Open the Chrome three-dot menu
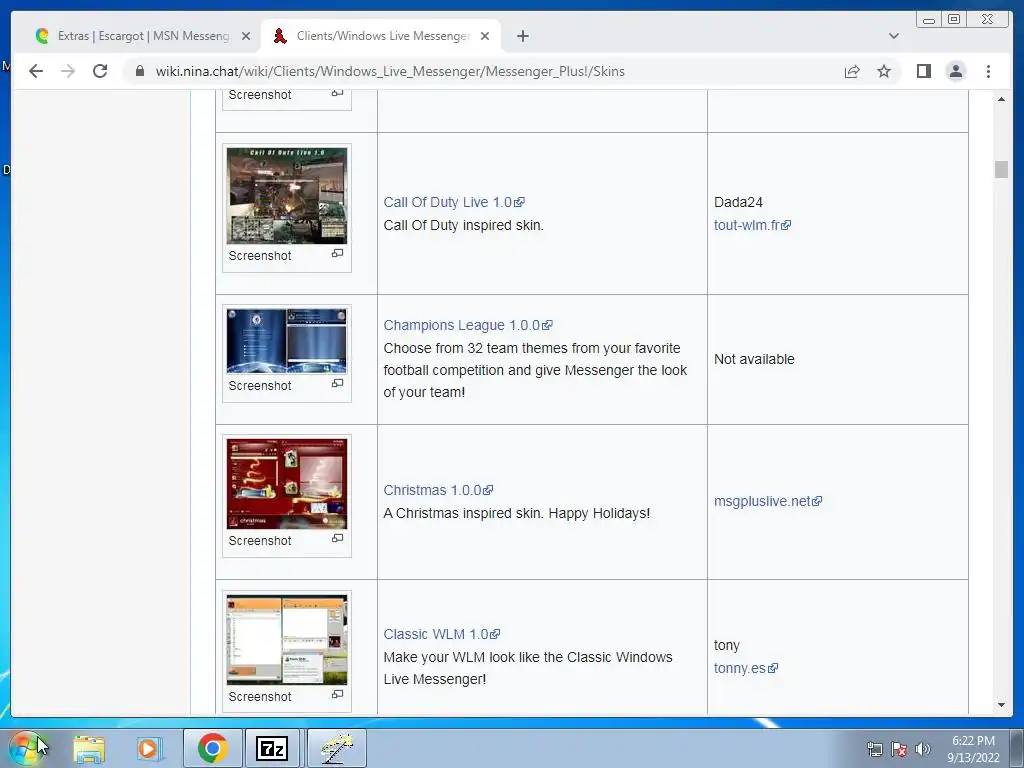This screenshot has width=1024, height=768. pos(988,71)
